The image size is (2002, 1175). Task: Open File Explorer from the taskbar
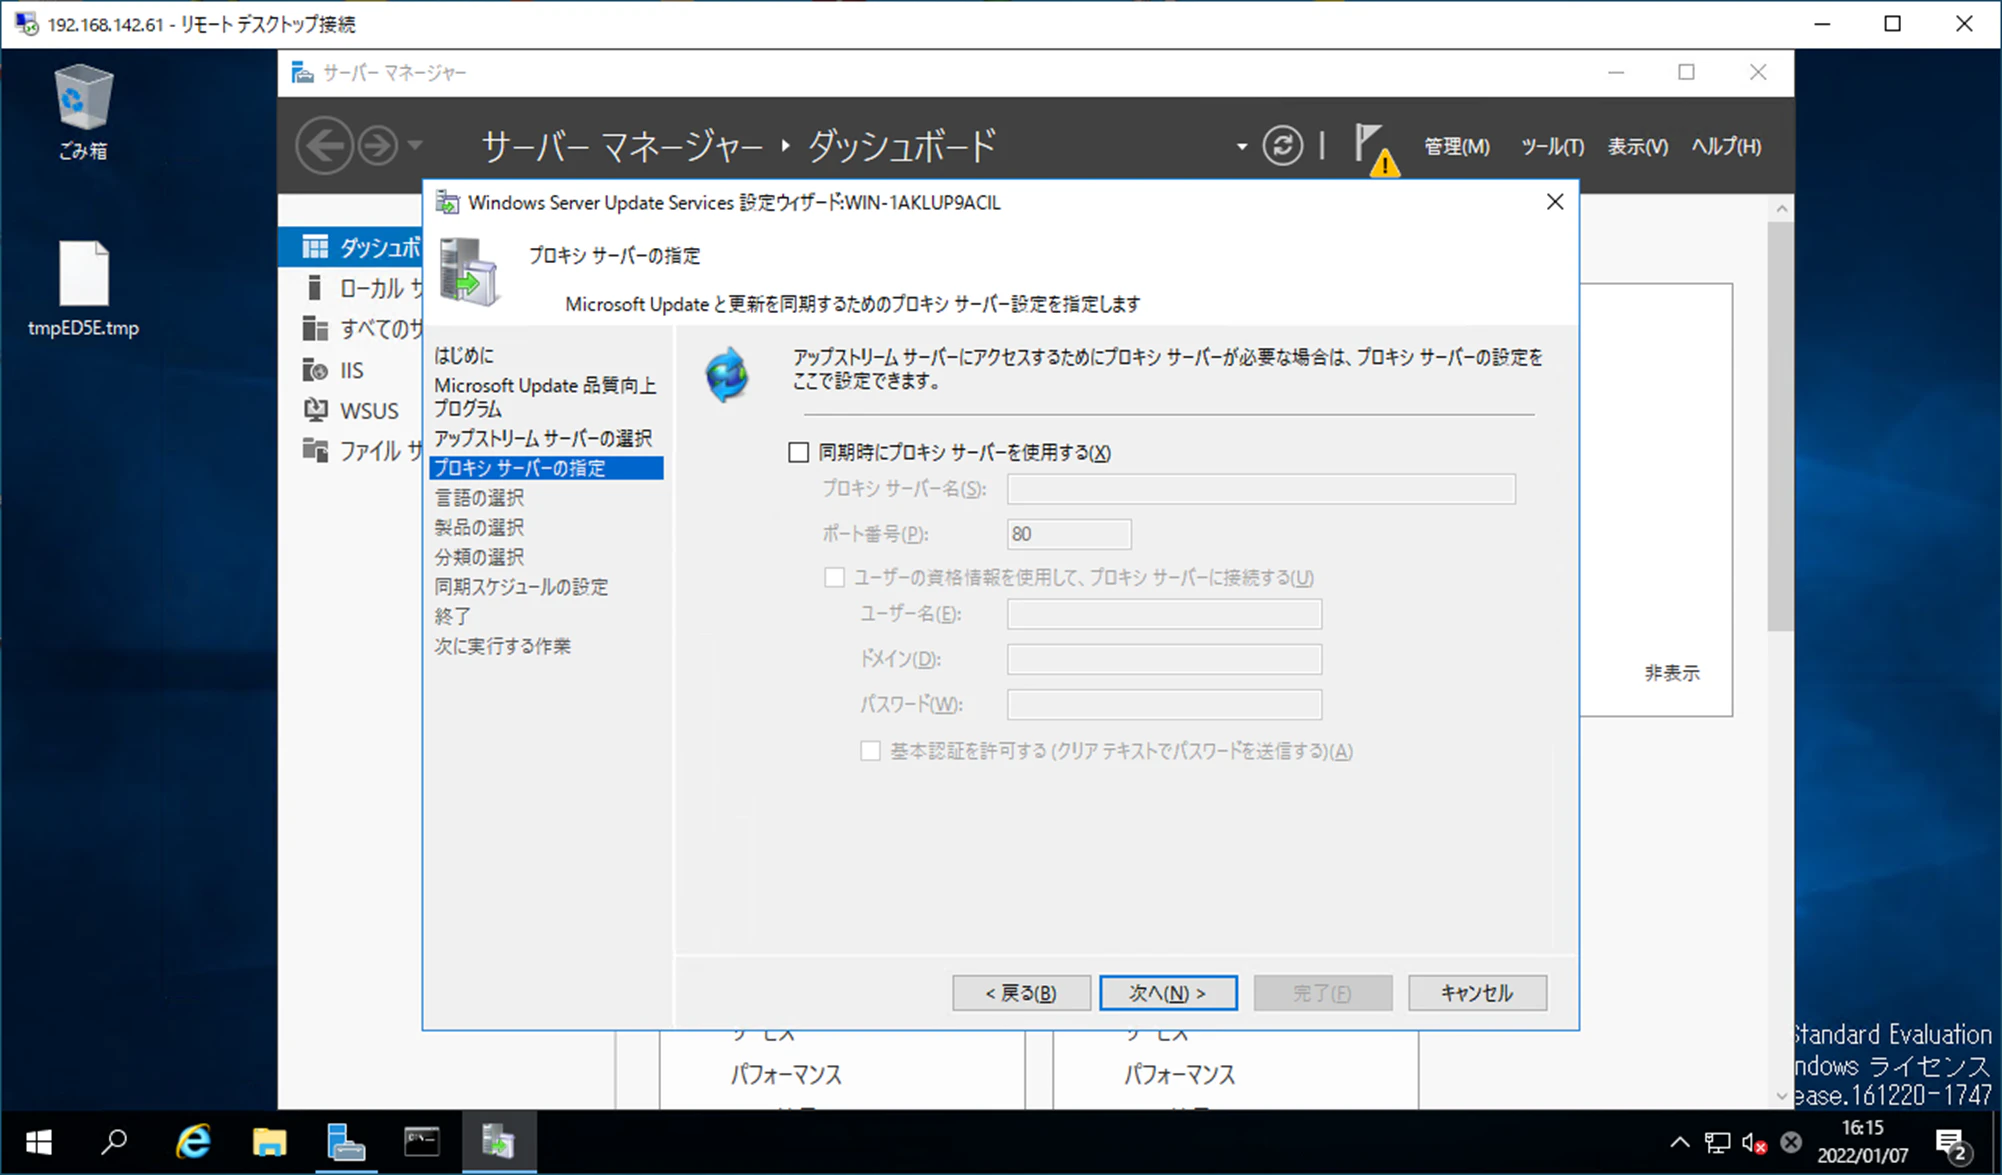[269, 1142]
